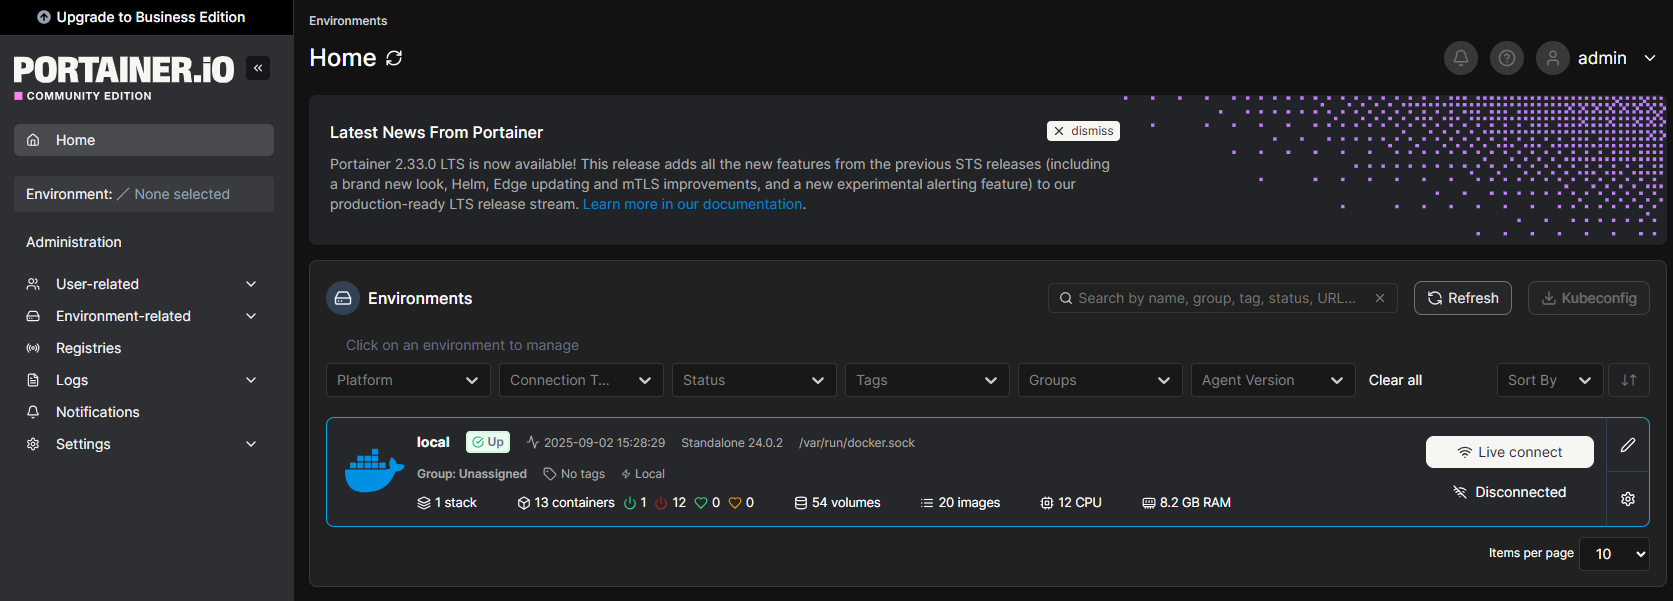The image size is (1673, 601).
Task: Open the Agent Version filter dropdown
Action: click(x=1273, y=380)
